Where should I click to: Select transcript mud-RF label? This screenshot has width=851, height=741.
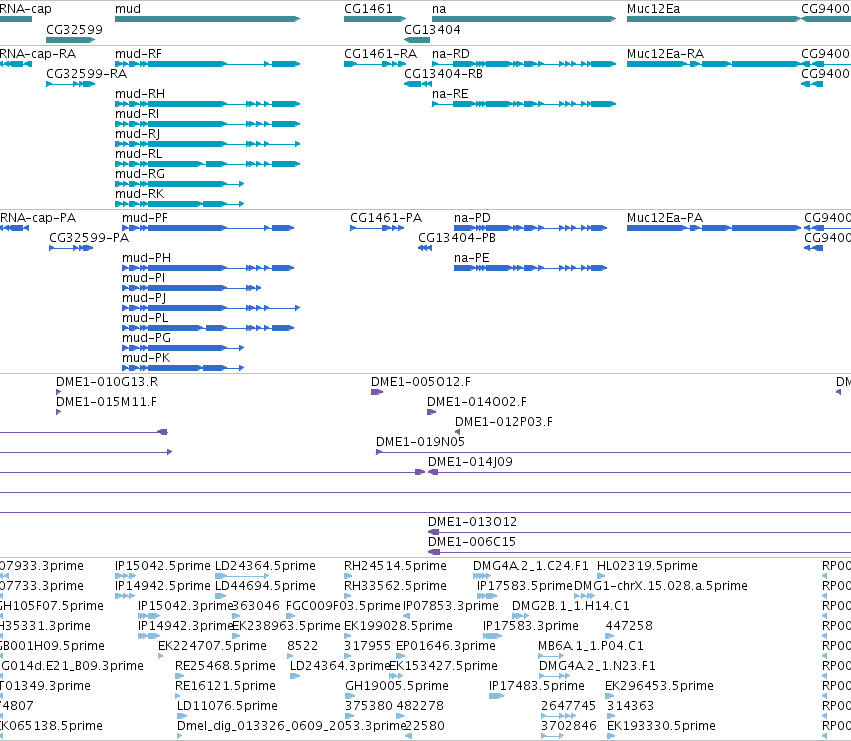138,54
